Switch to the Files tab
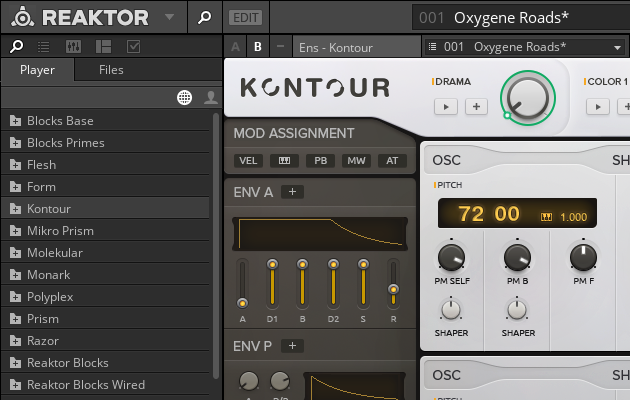Viewport: 630px width, 400px height. coord(111,70)
